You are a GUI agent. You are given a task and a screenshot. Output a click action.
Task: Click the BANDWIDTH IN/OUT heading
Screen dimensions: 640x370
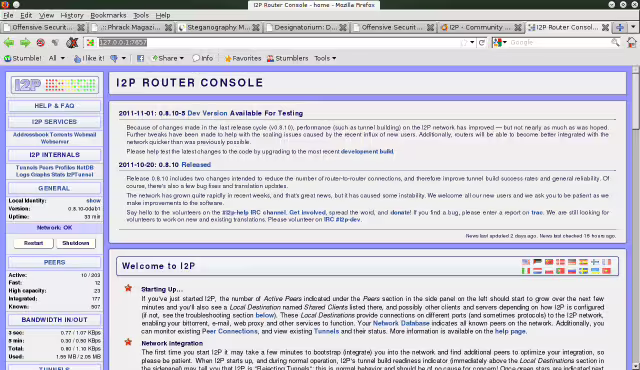pos(54,320)
